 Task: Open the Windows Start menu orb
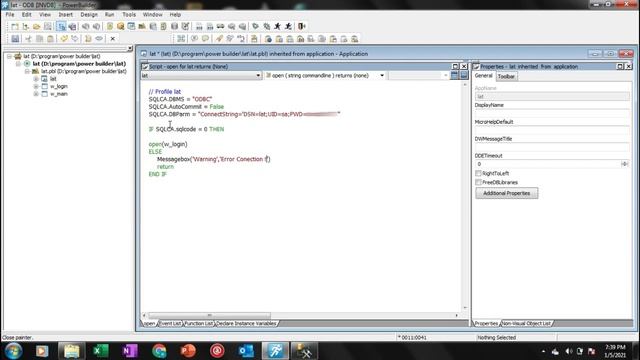pyautogui.click(x=13, y=351)
